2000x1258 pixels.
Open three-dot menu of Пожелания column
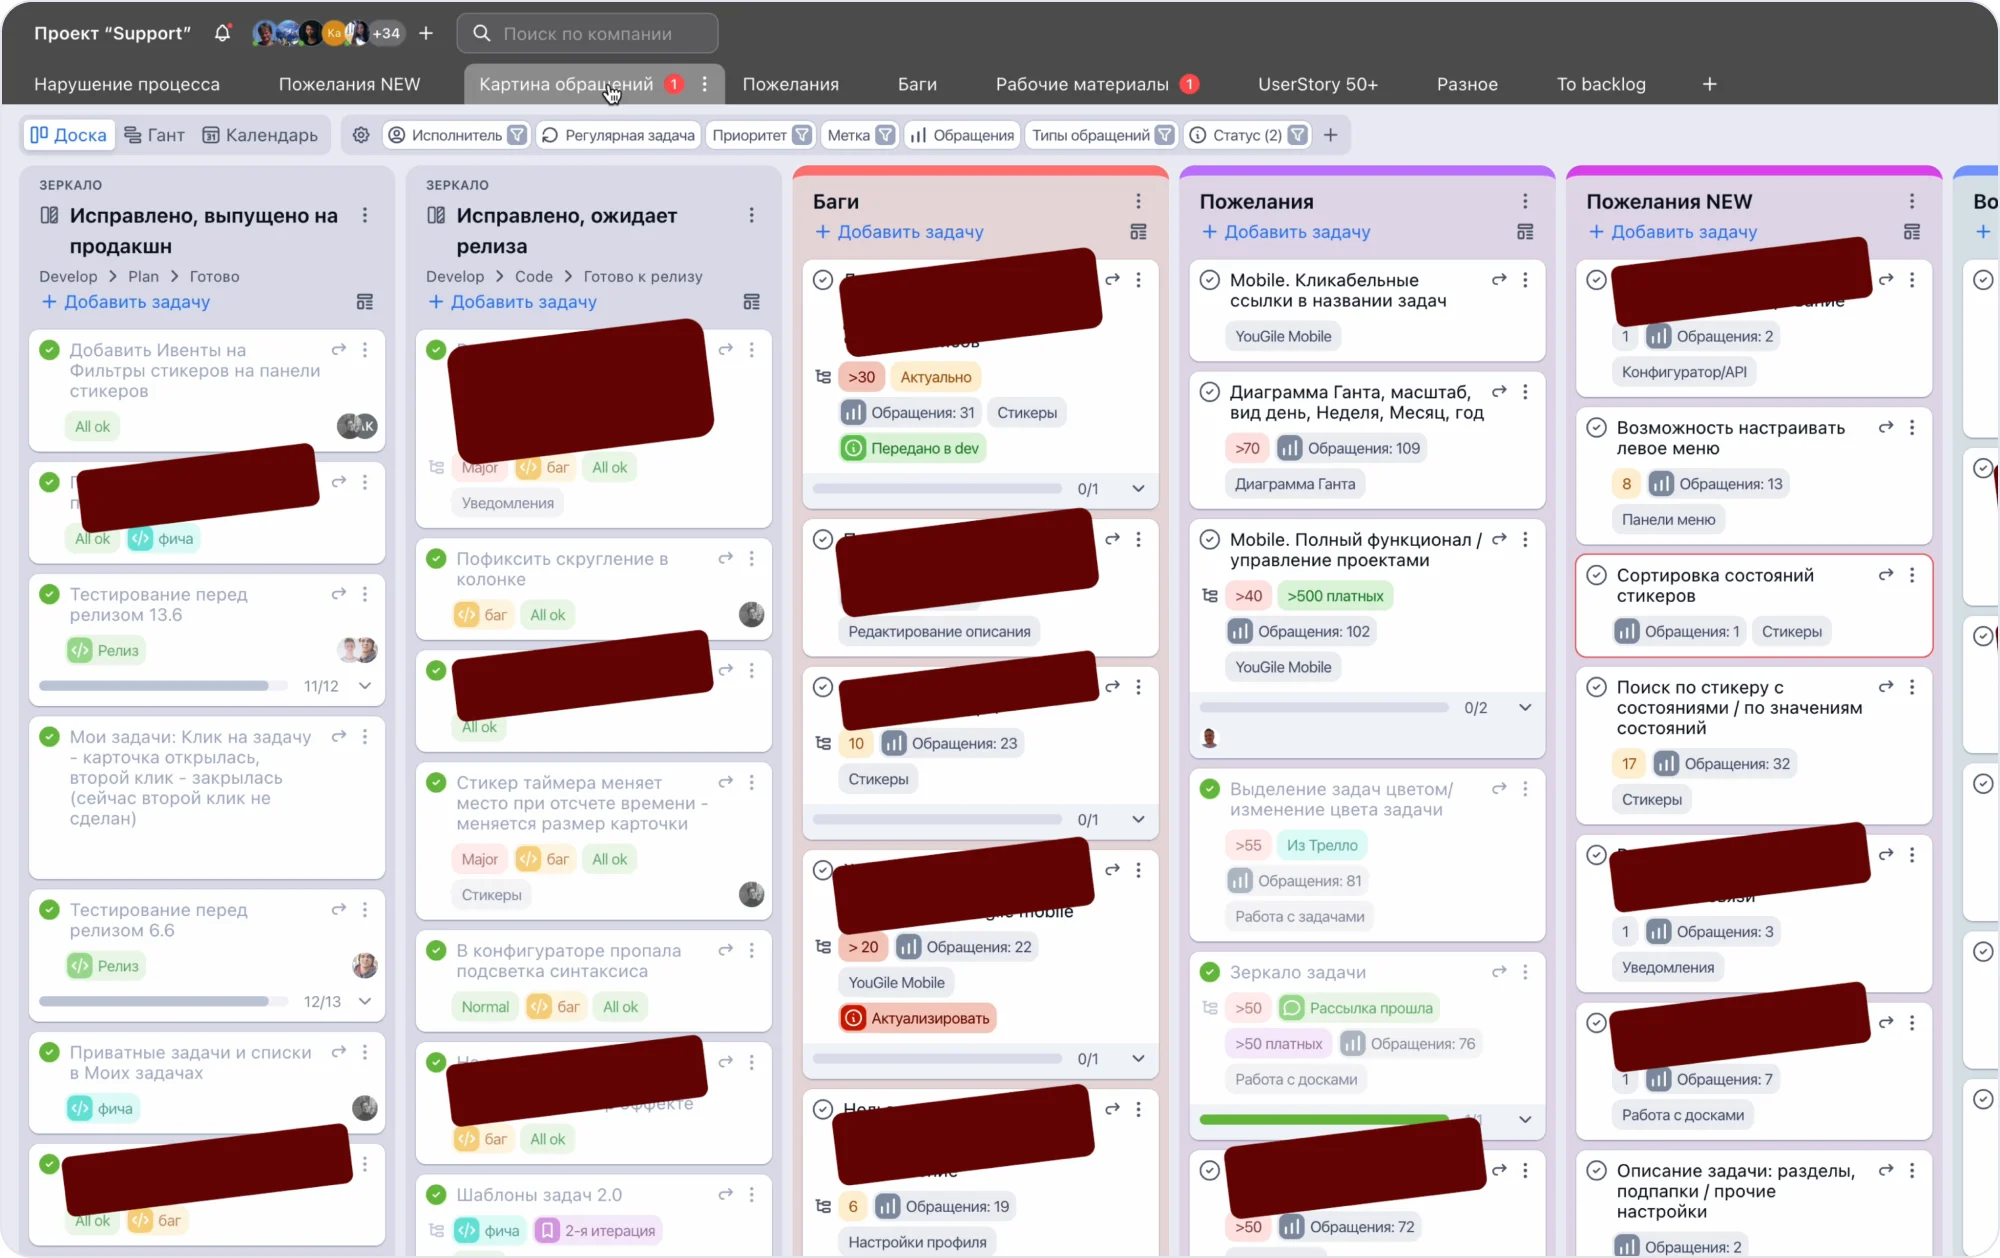1524,201
